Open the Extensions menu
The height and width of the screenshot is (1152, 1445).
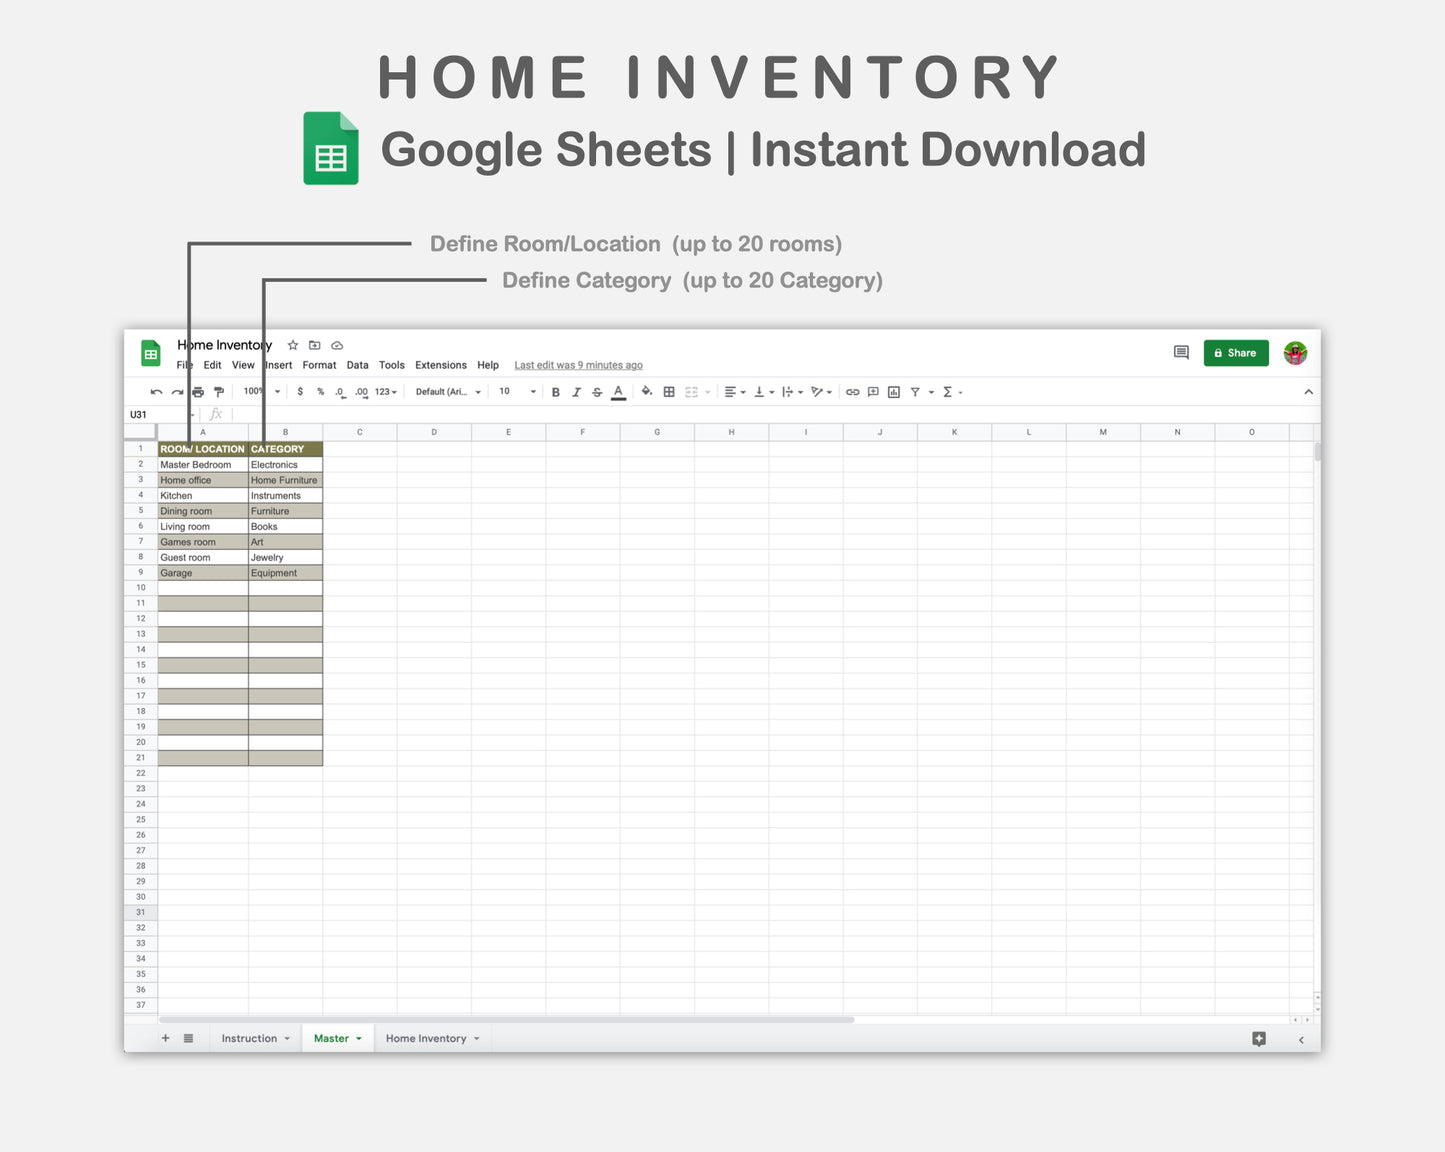pos(440,365)
